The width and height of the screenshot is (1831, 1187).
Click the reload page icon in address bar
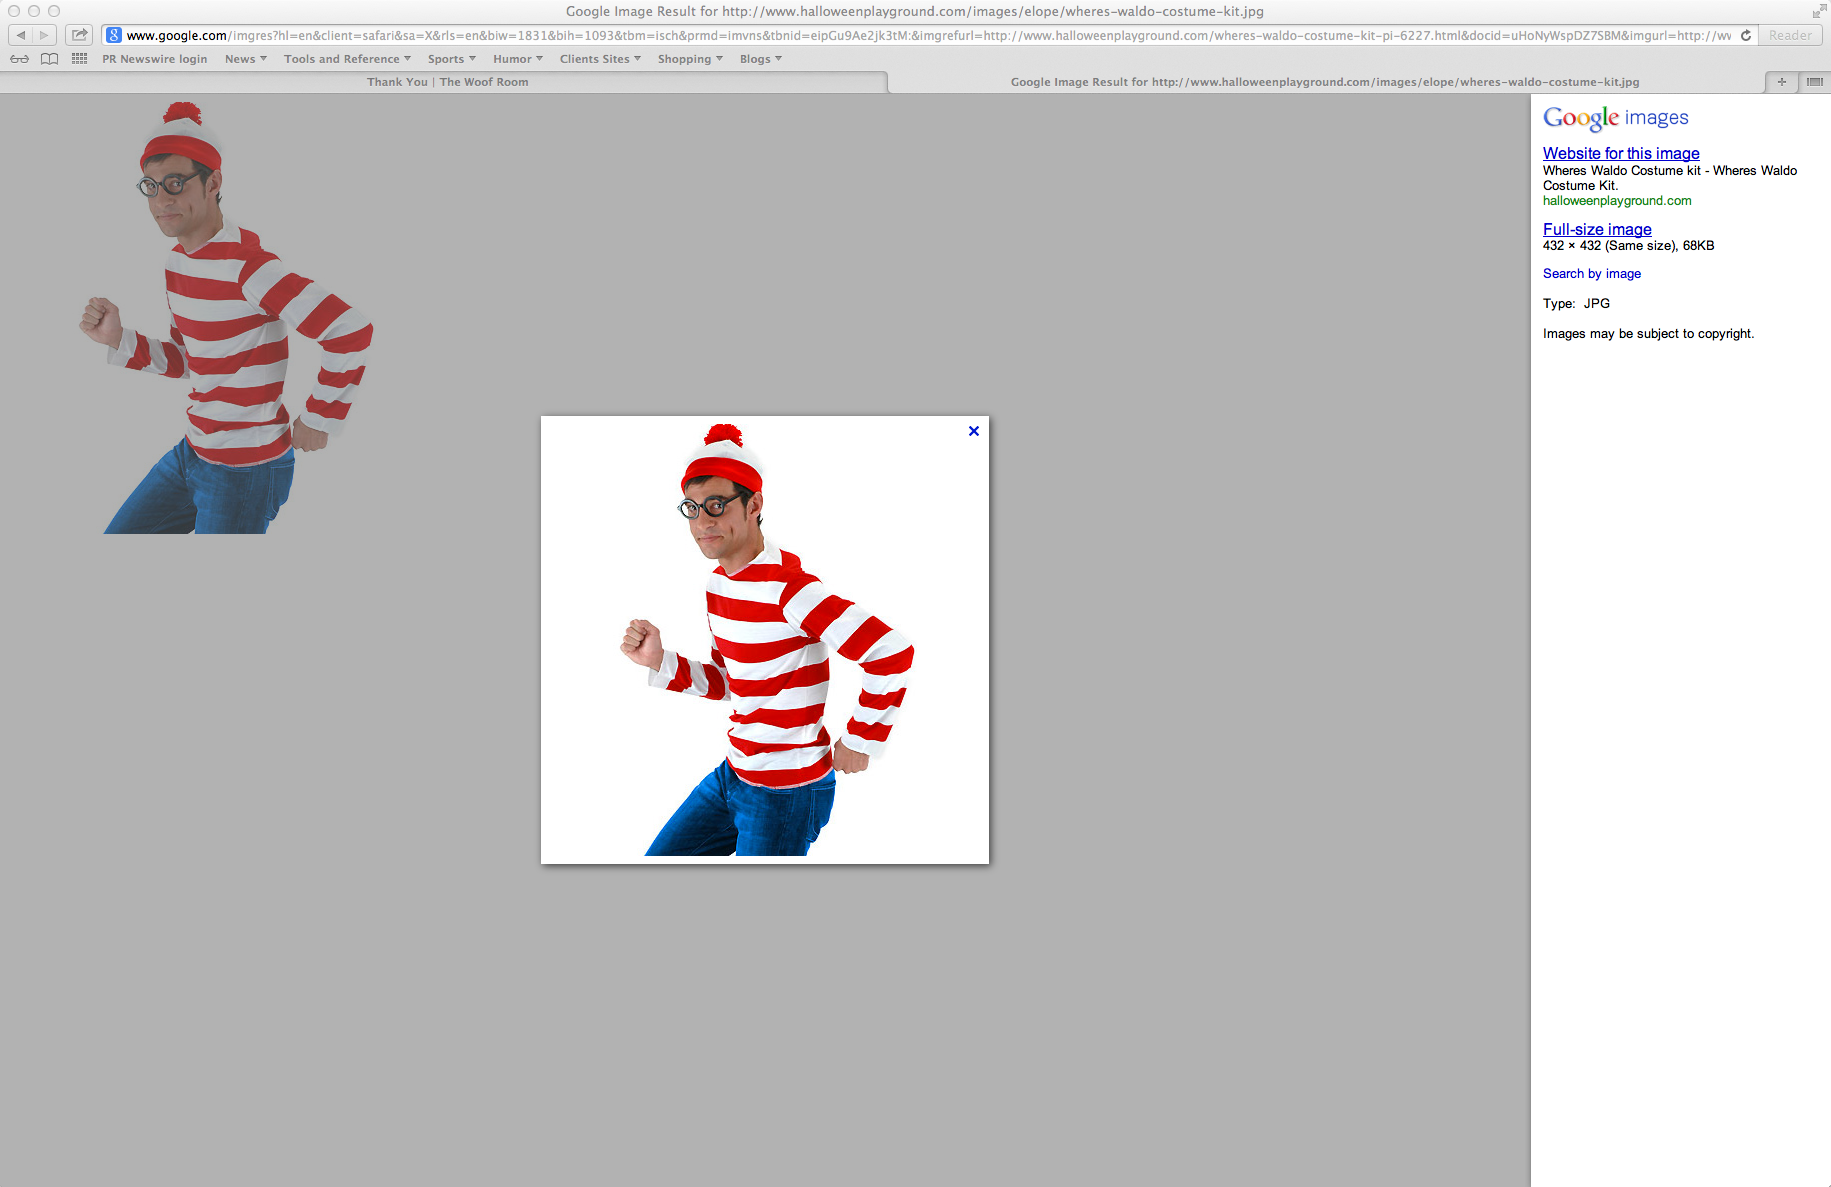coord(1746,35)
